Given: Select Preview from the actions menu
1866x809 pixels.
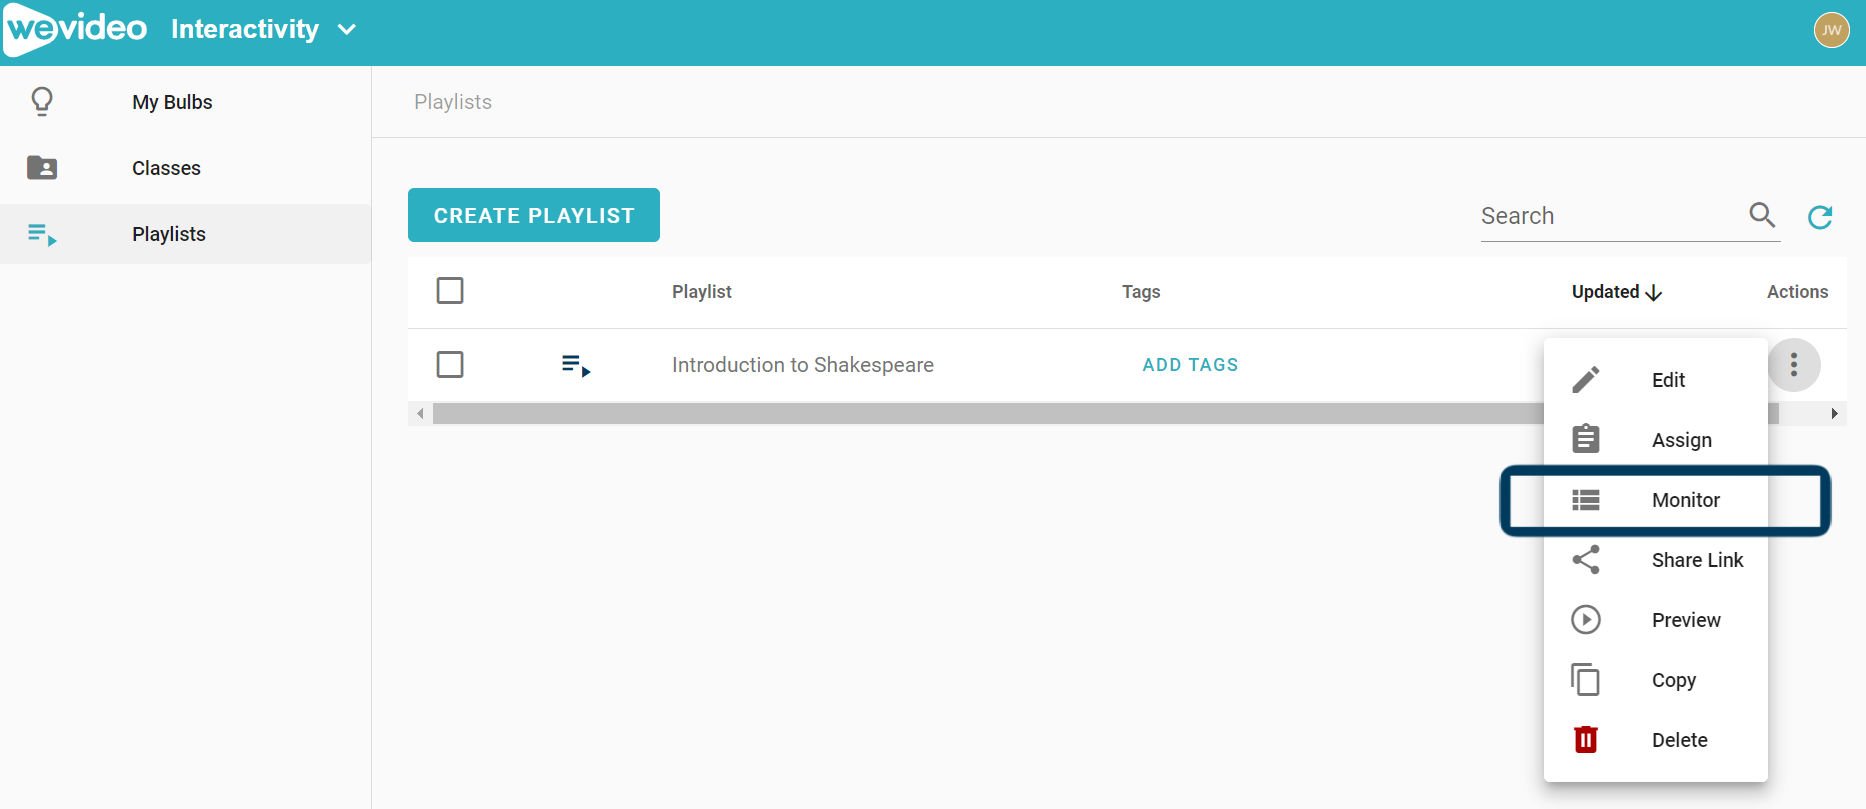Looking at the screenshot, I should [1685, 620].
